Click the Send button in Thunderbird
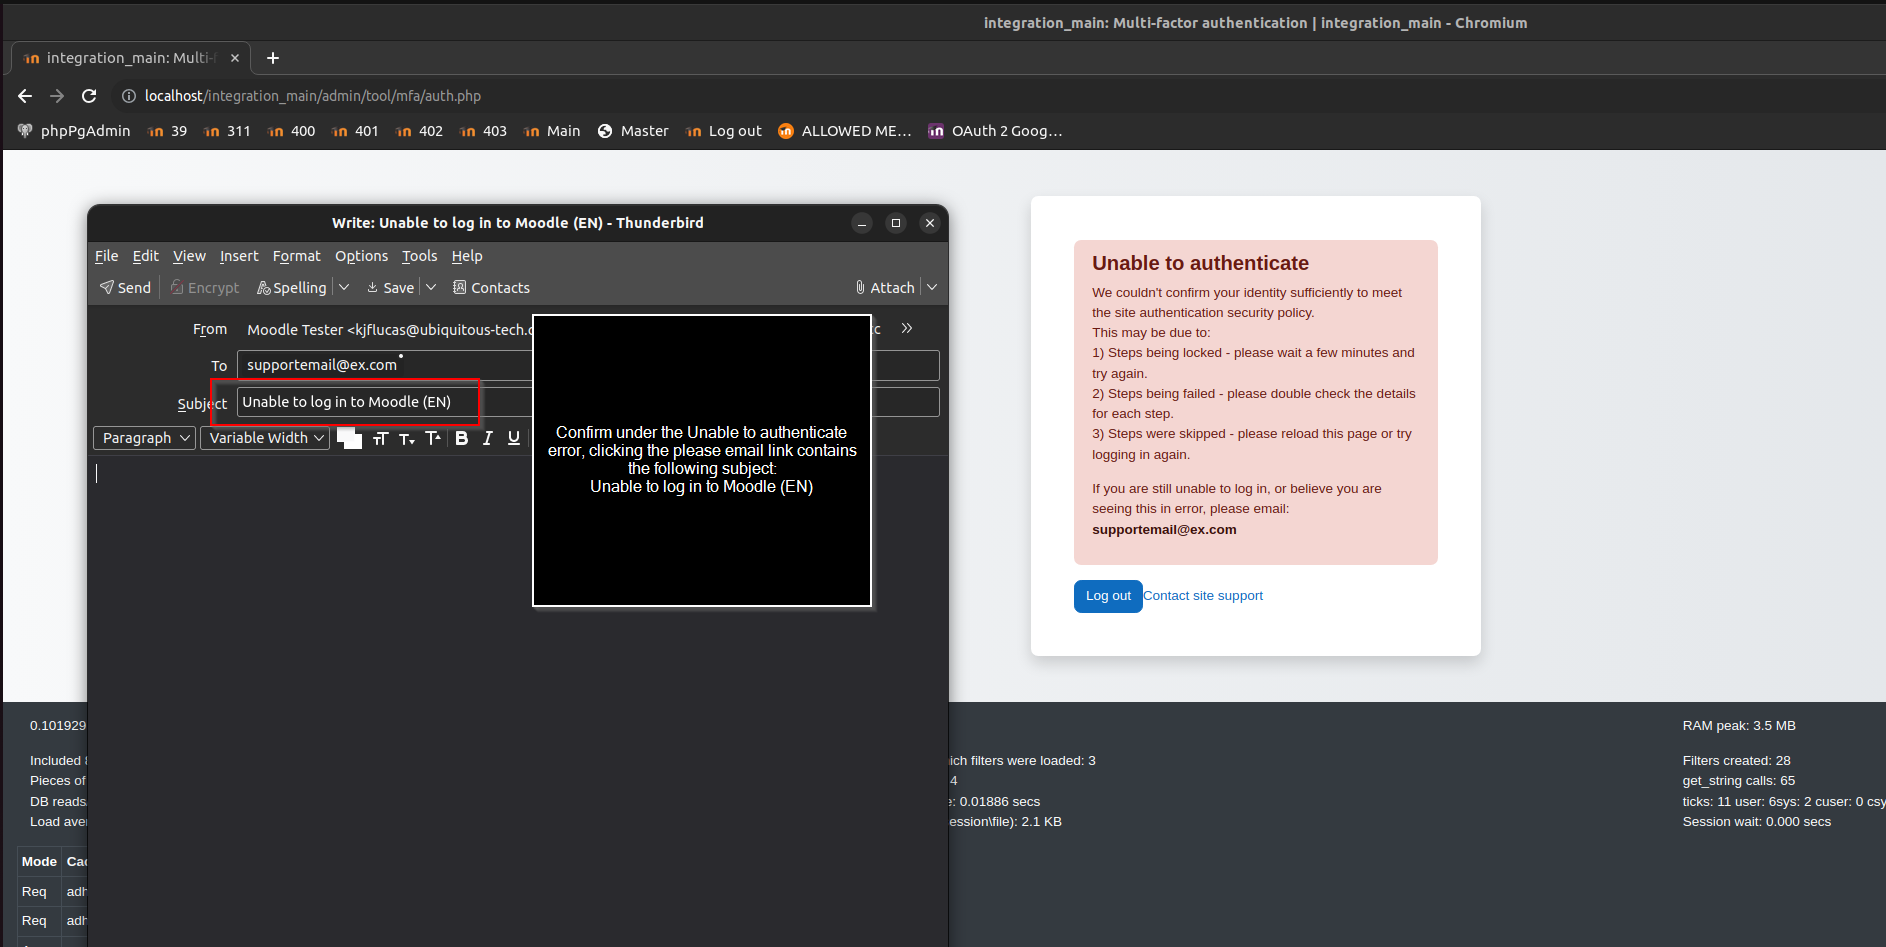Screen dimensions: 1886x947 pyautogui.click(x=125, y=288)
